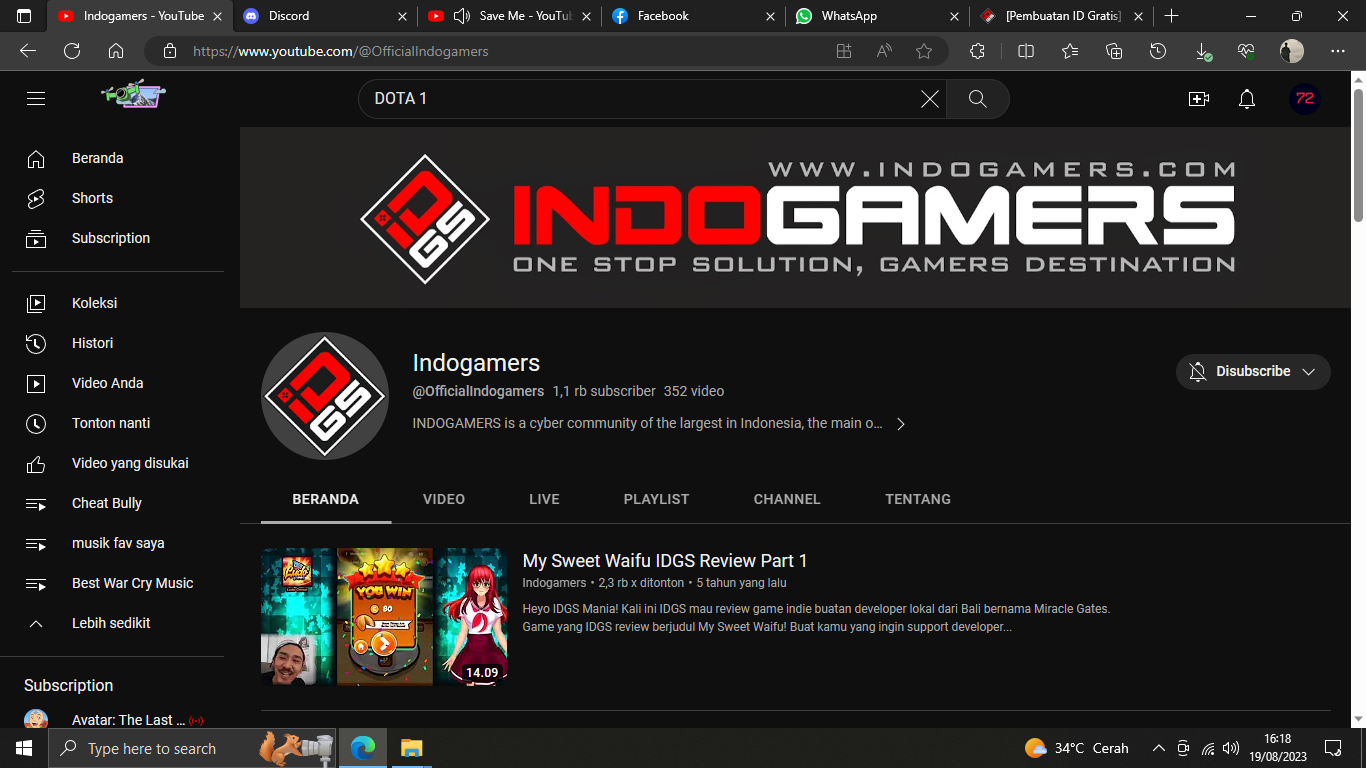Viewport: 1366px width, 768px height.
Task: Open the PLAYLIST channel tab
Action: (x=656, y=499)
